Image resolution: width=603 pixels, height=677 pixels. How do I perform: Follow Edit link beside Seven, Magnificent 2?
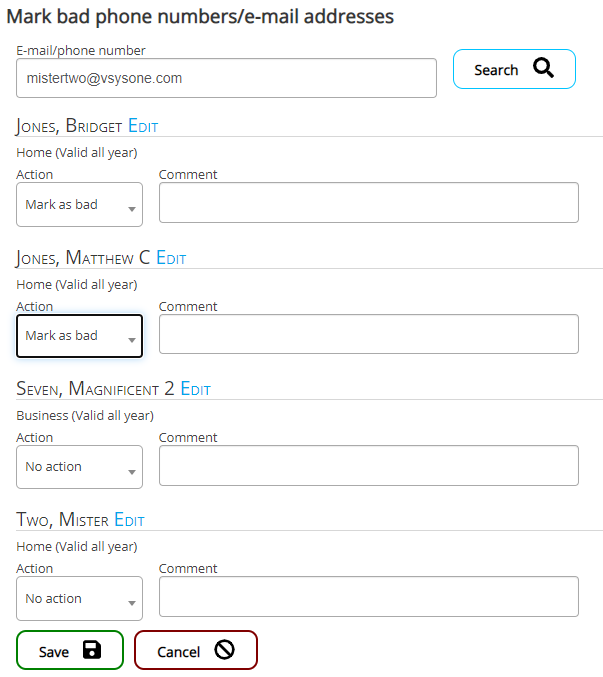195,389
